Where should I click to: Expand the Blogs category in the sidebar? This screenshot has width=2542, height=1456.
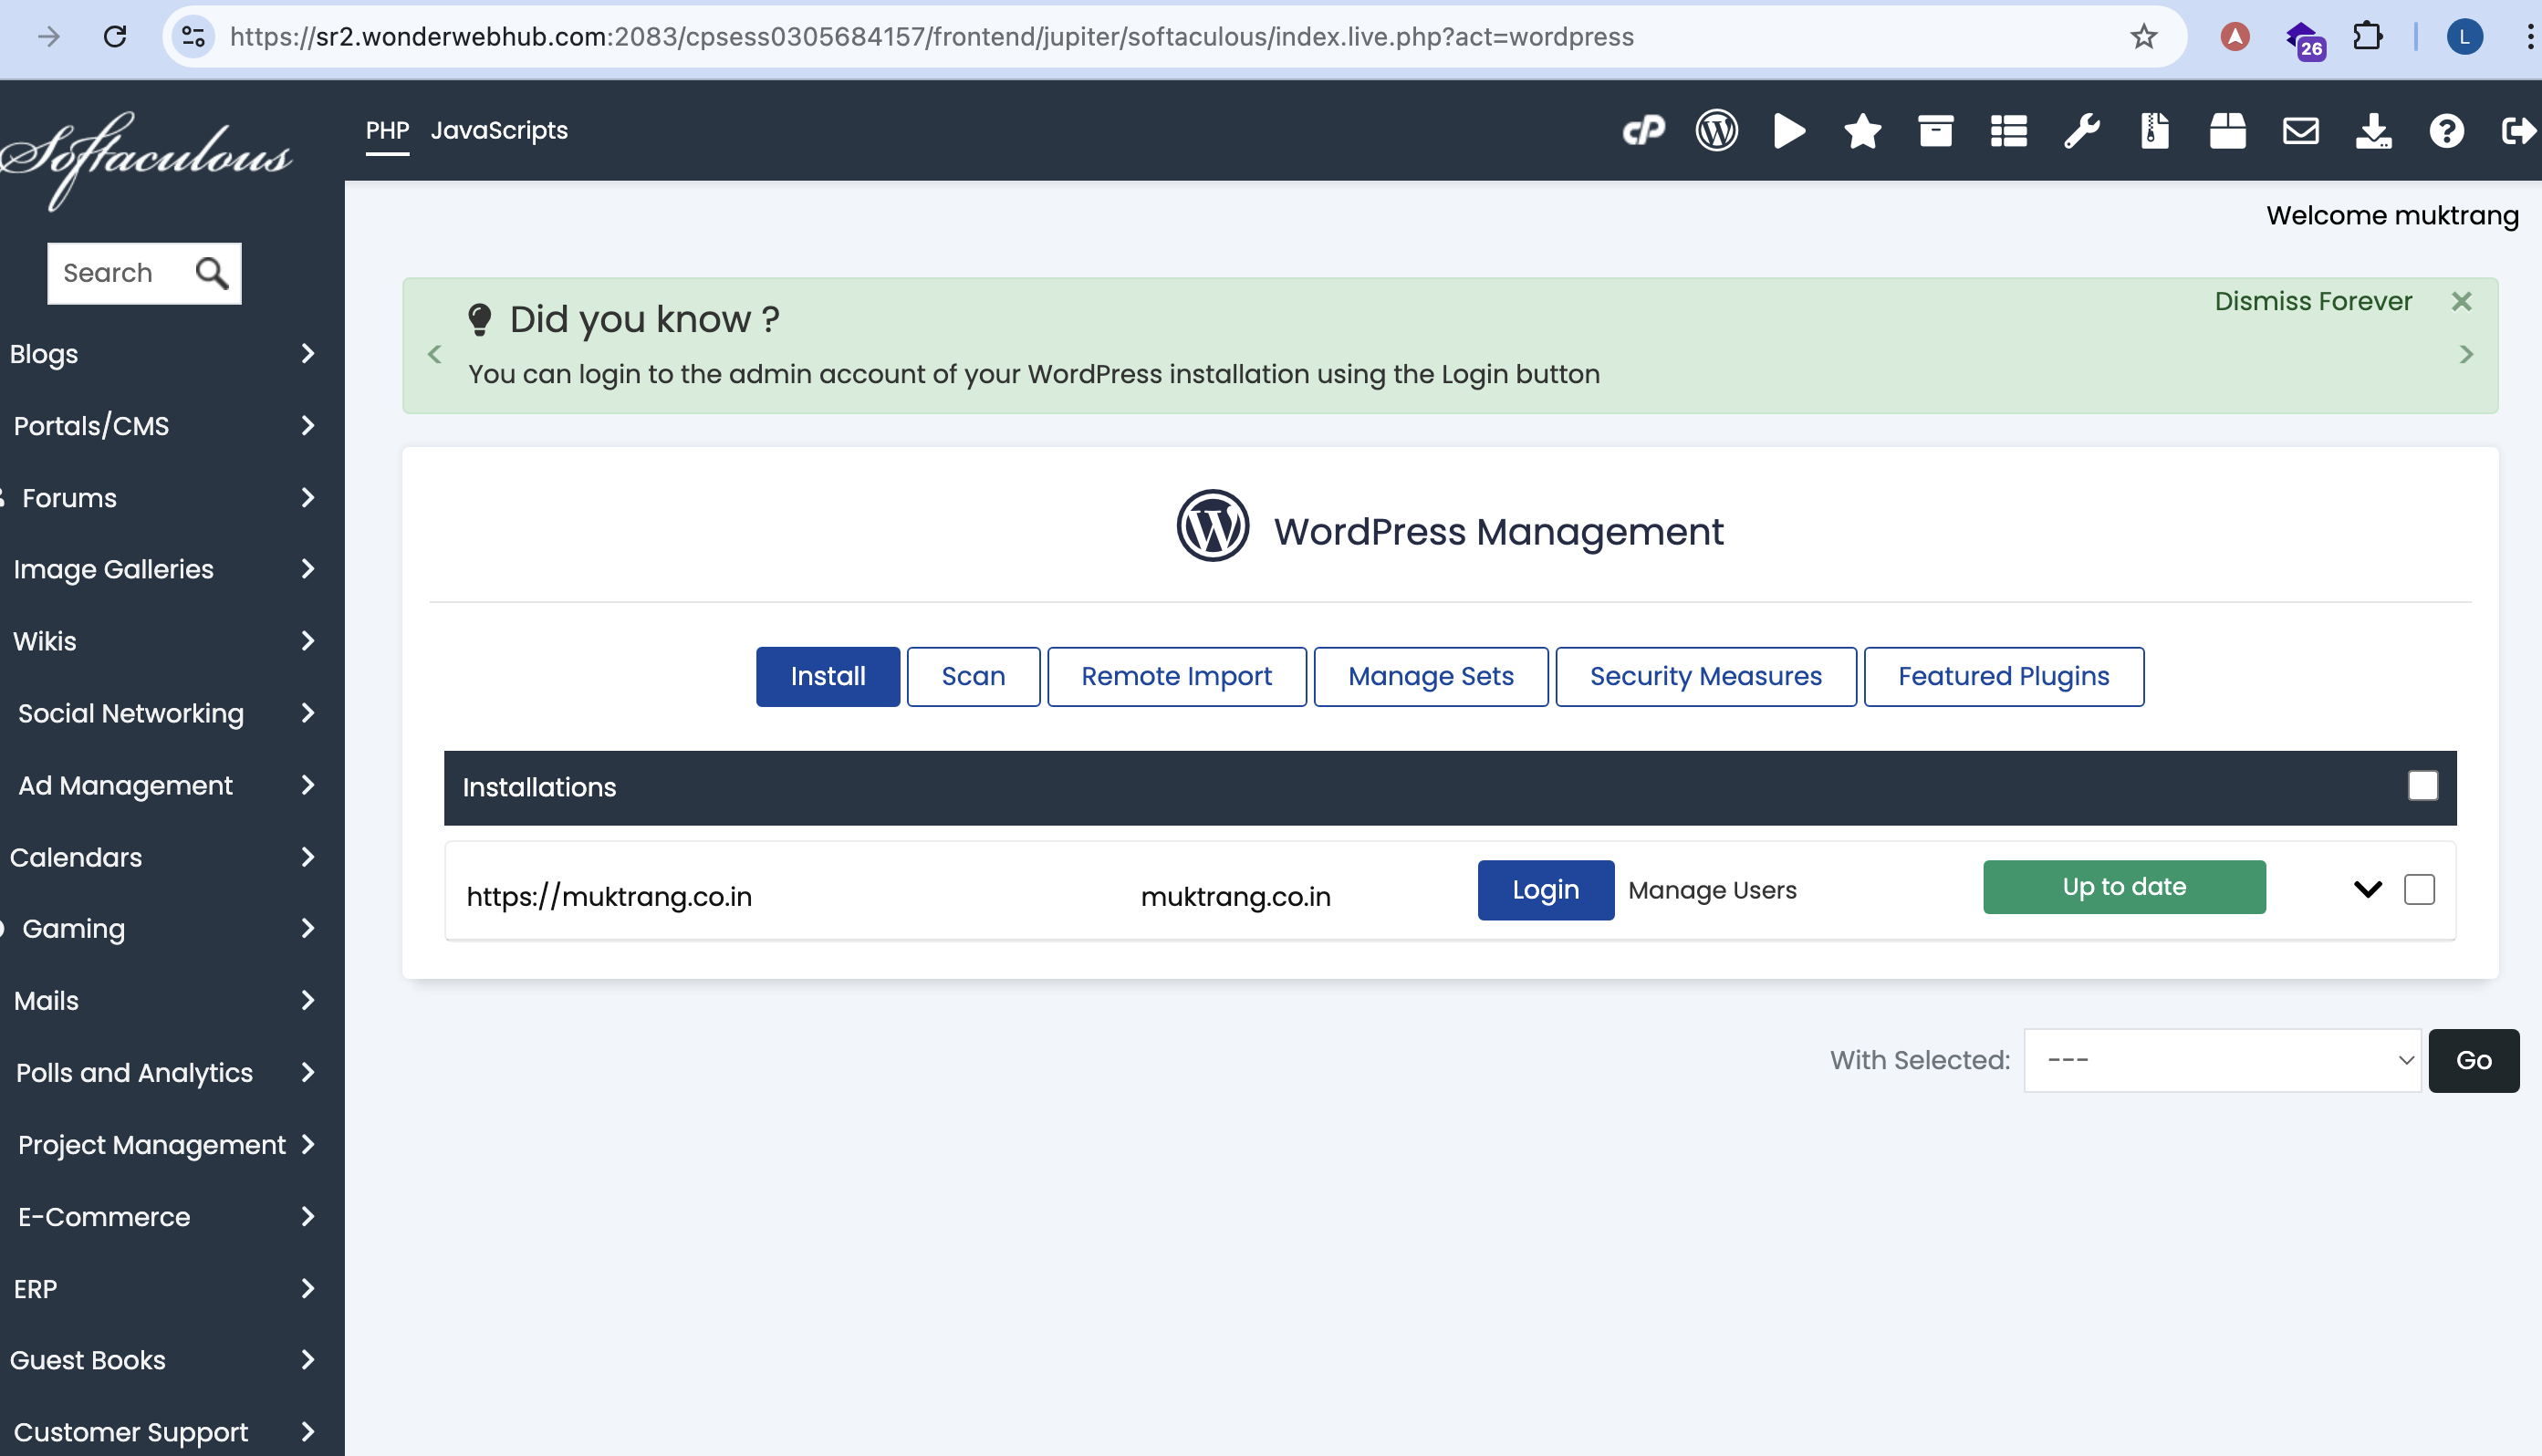(160, 354)
